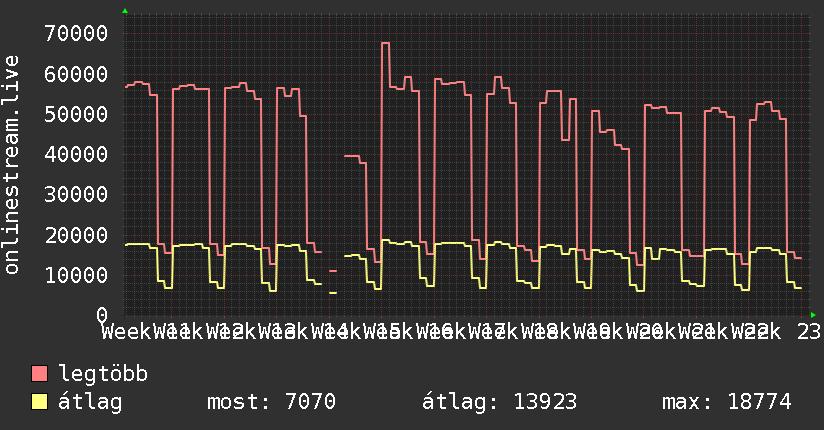
Task: Select the legtöbb legend label
Action: pos(103,374)
